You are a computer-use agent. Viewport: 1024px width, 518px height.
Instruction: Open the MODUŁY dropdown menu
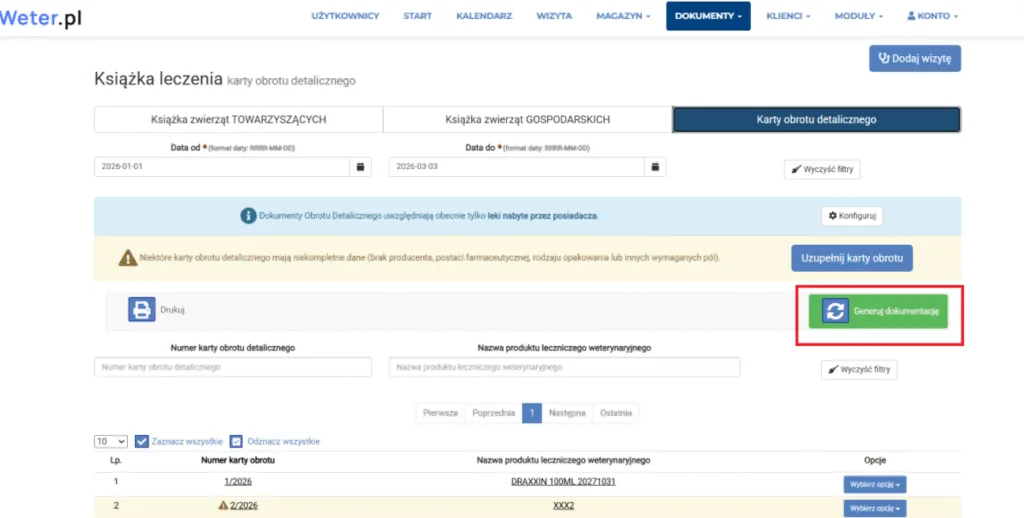[859, 16]
